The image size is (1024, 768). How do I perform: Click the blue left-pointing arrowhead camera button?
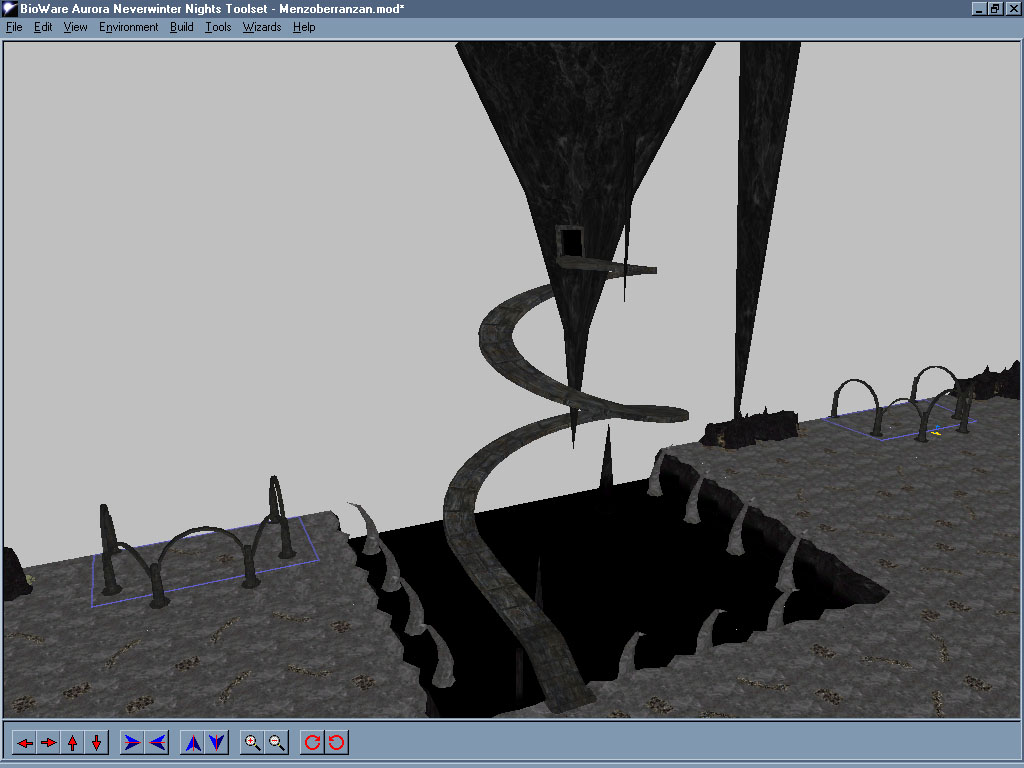[157, 743]
